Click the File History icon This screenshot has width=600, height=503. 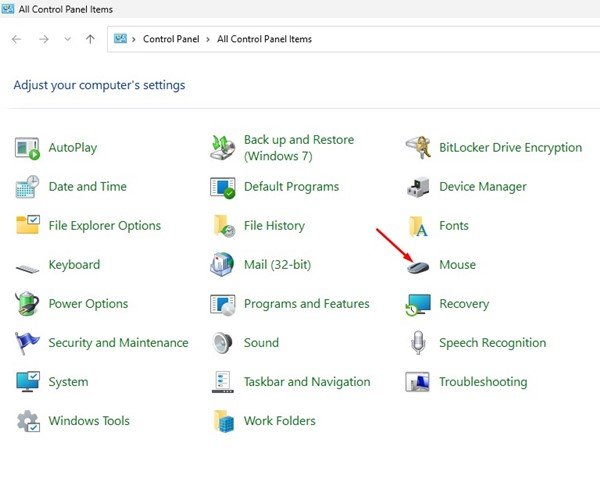pos(224,226)
